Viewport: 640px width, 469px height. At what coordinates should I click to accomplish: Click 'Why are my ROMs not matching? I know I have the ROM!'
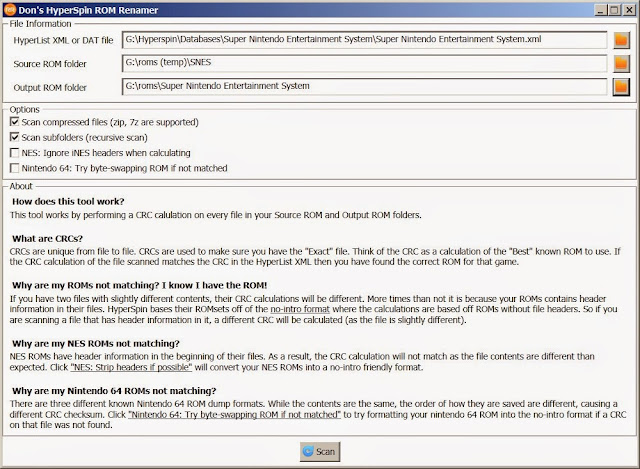pos(140,286)
